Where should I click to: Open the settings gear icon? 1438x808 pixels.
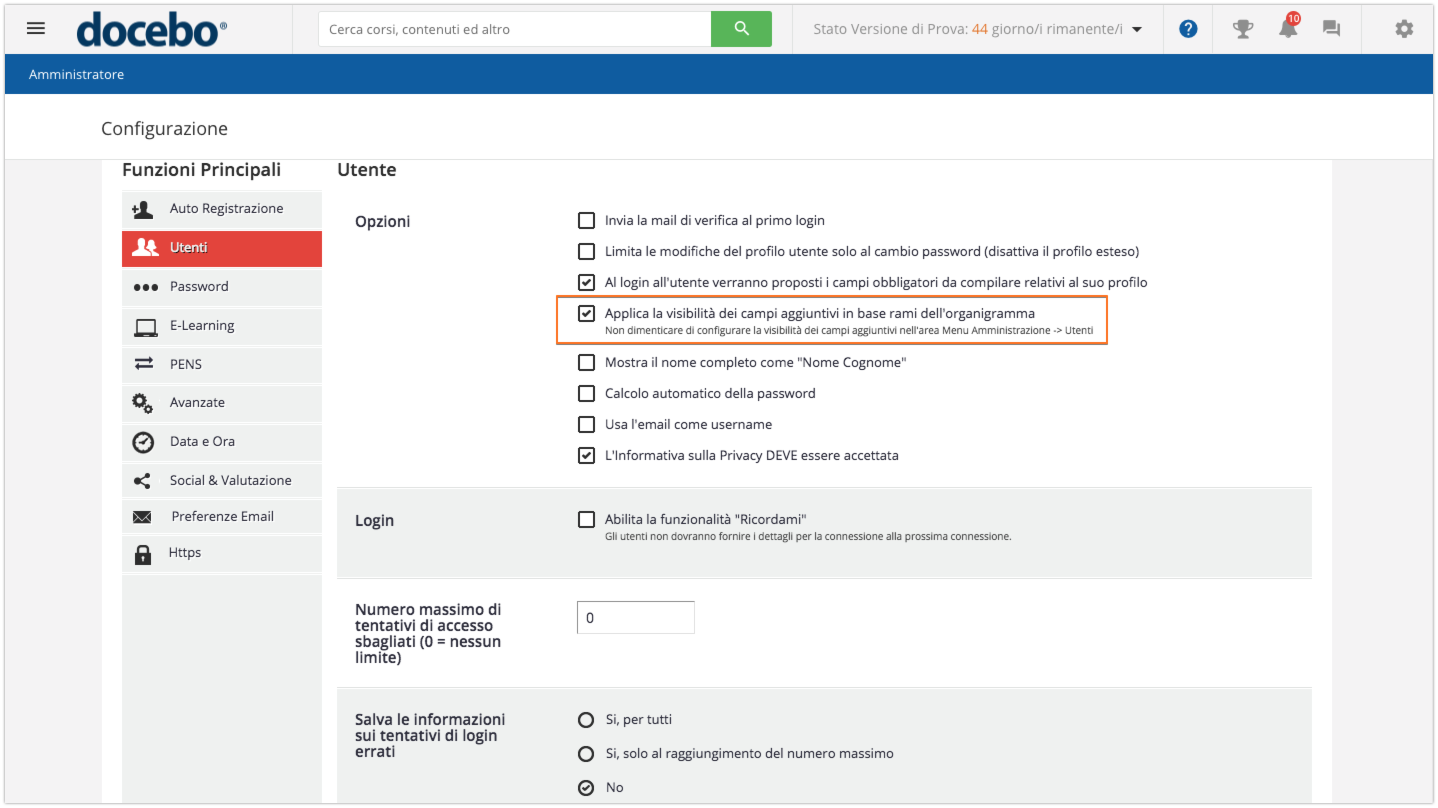(1404, 29)
